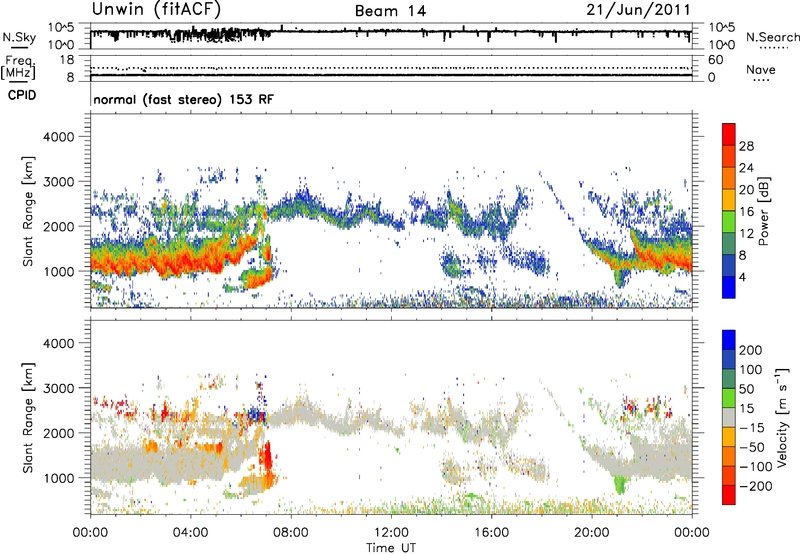800x554 pixels.
Task: Click the '4000' tick on the velocity panel
Action: (x=58, y=343)
